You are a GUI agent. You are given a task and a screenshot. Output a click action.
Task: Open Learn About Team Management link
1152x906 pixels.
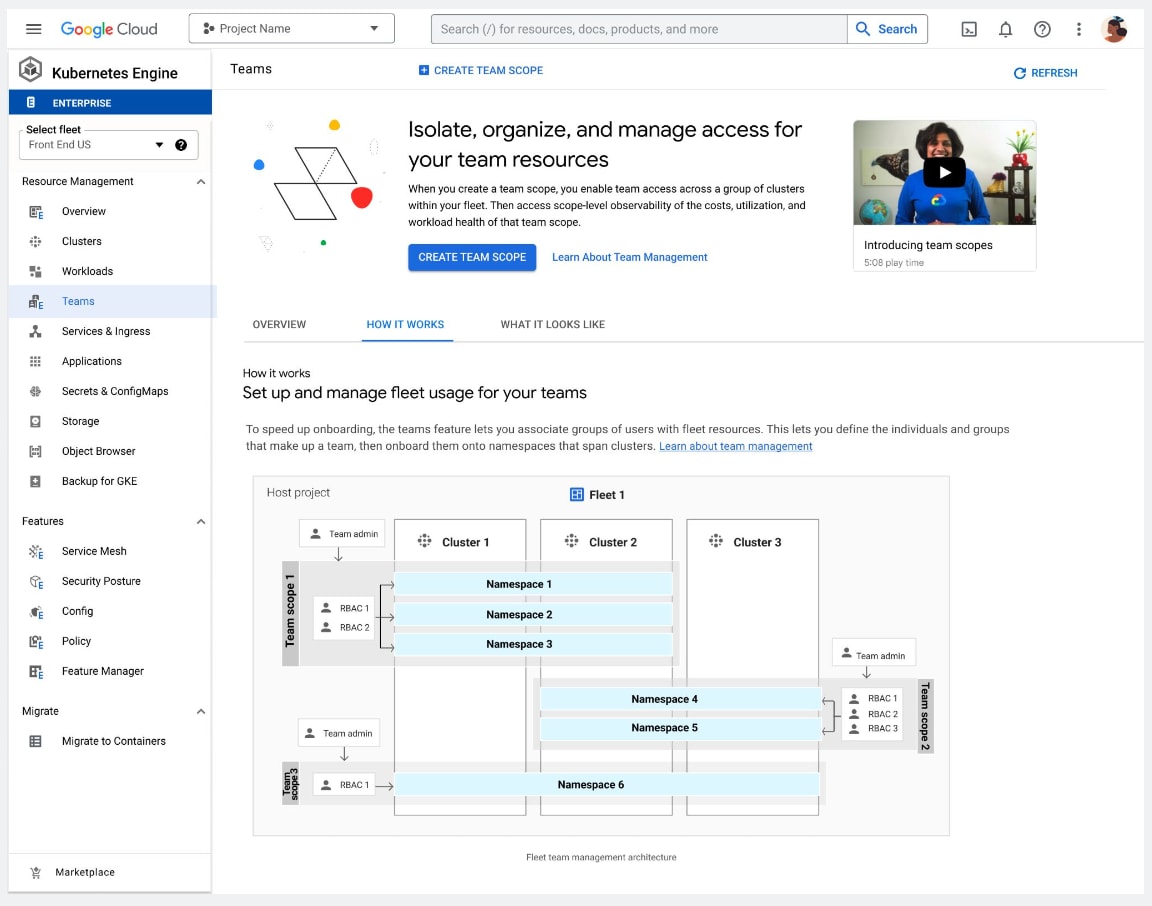(x=630, y=257)
